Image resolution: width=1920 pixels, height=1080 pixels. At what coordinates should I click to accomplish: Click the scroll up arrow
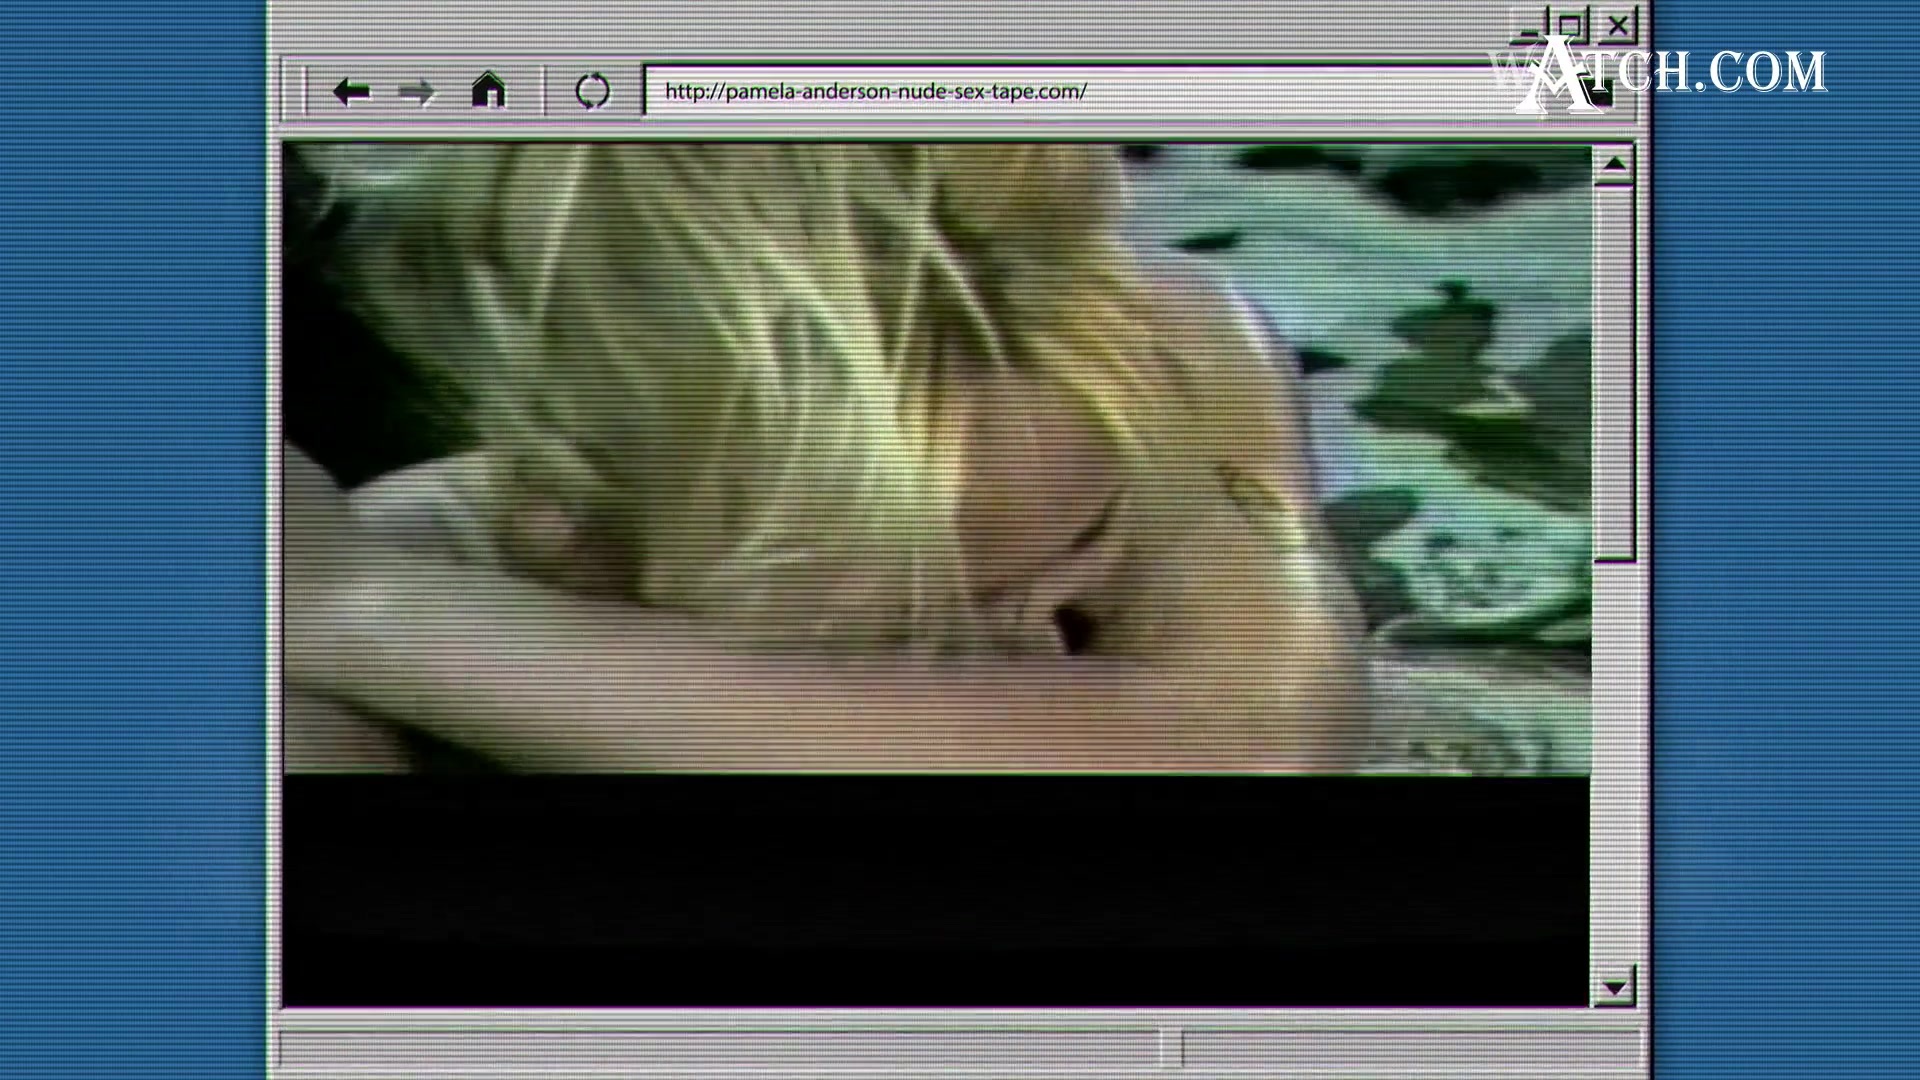point(1614,165)
